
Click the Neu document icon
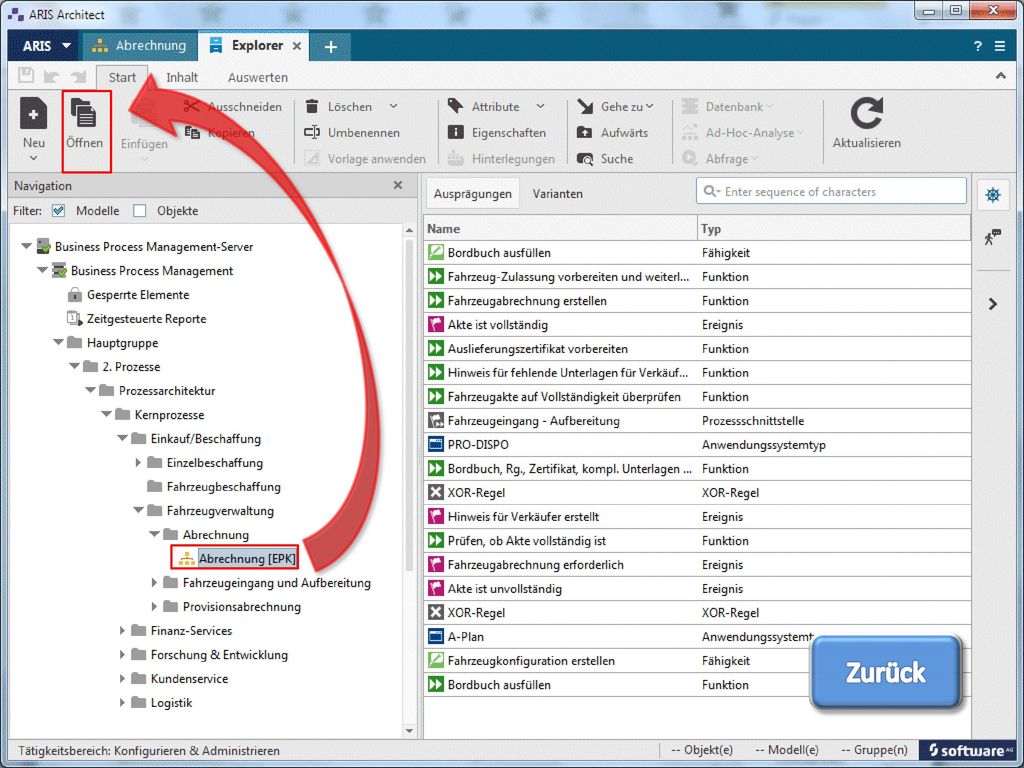pos(33,113)
